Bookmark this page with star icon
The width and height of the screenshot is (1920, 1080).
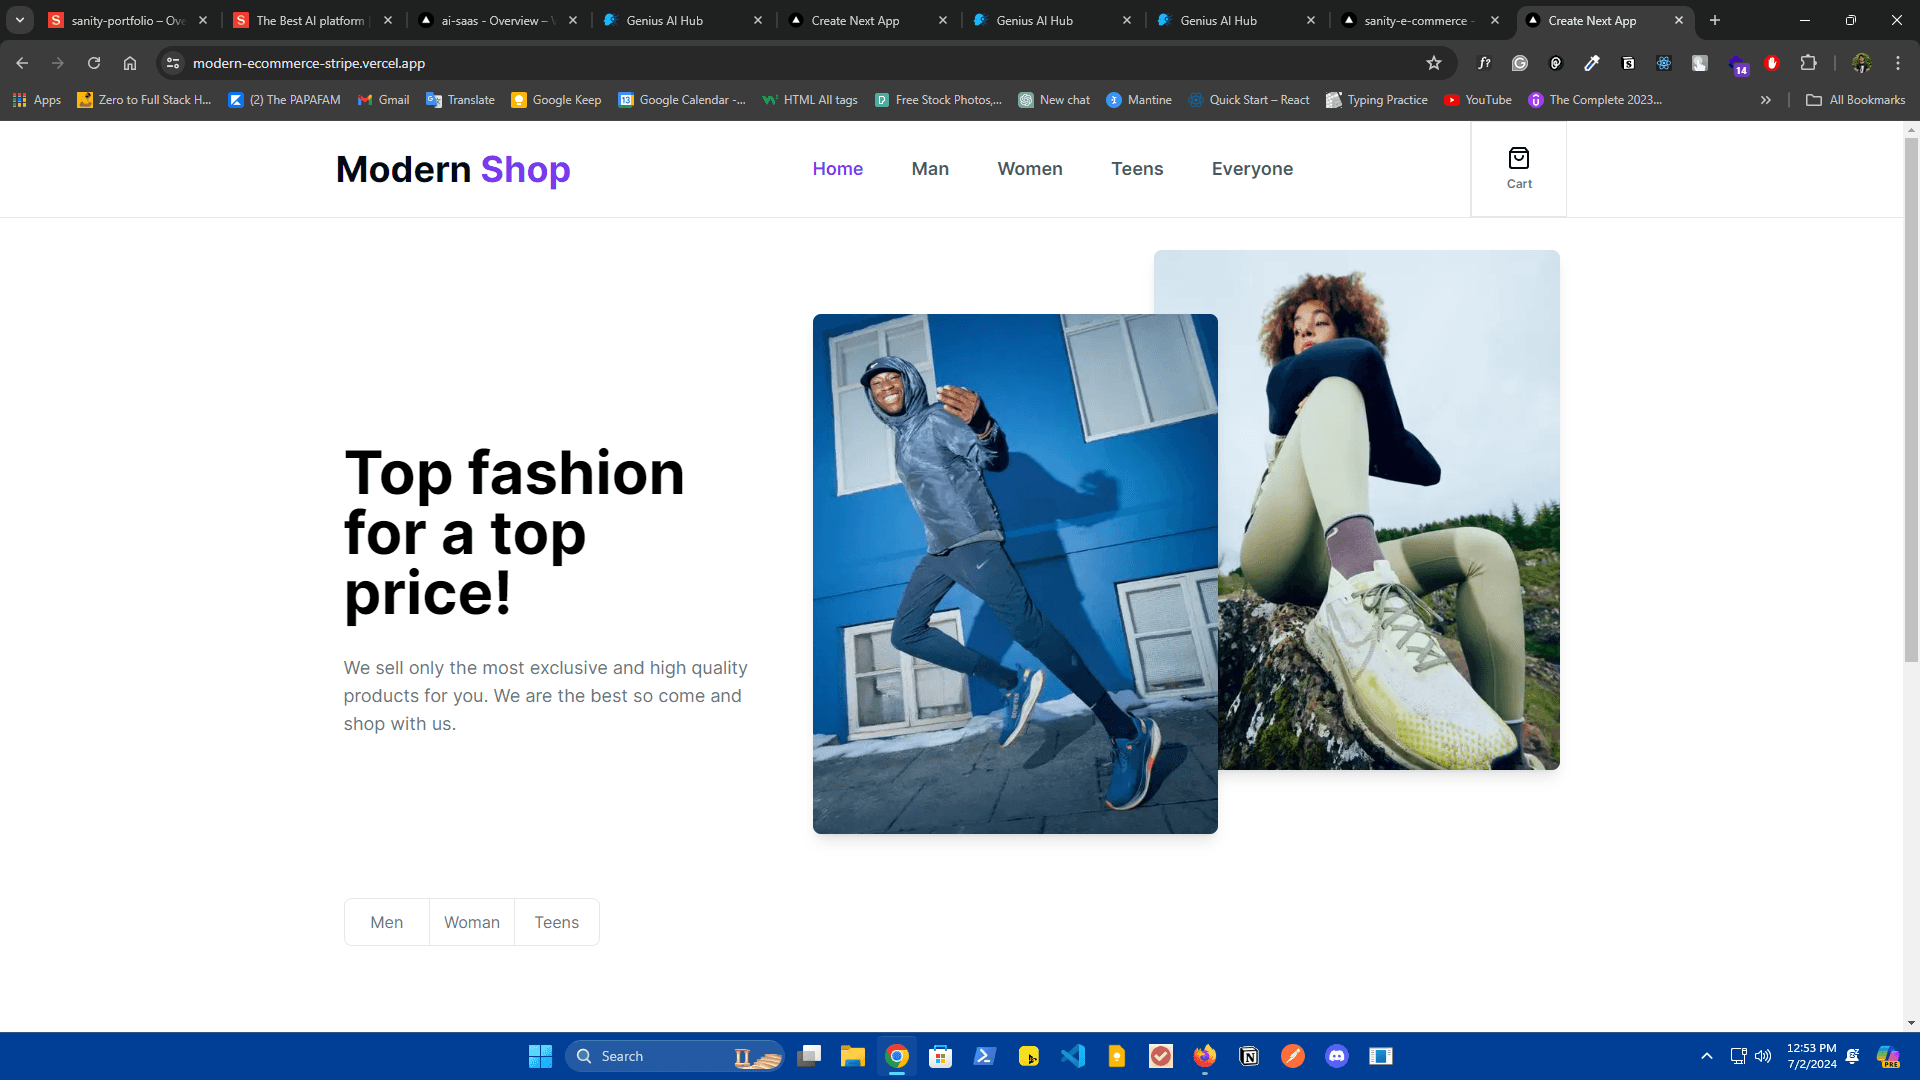tap(1434, 63)
